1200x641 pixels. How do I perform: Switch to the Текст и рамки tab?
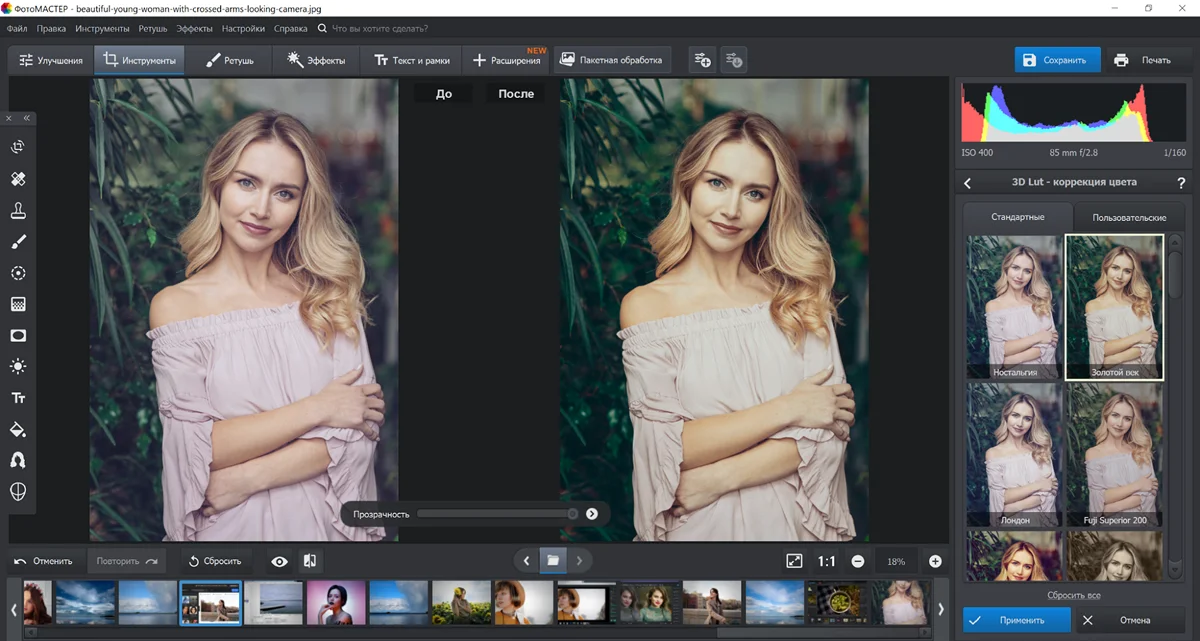[411, 60]
